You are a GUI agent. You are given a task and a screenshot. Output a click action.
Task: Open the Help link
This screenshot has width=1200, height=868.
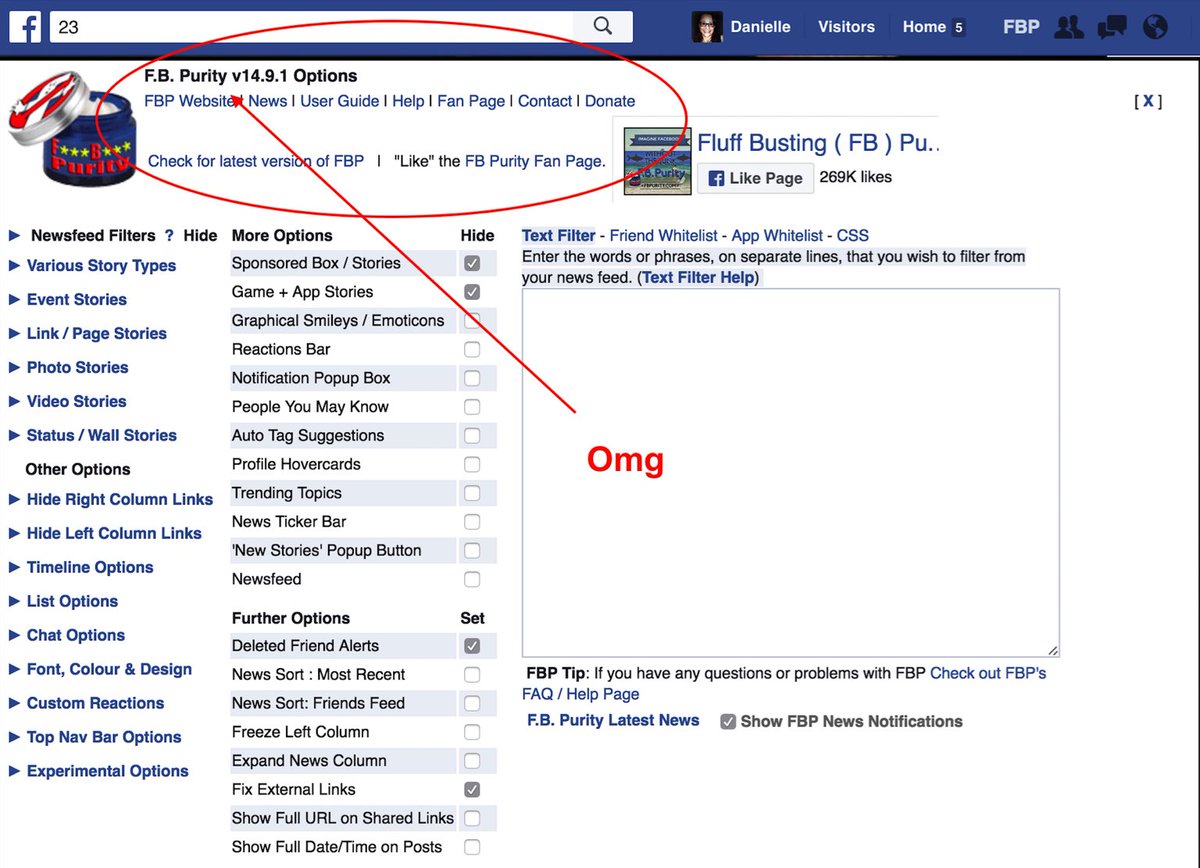[408, 101]
